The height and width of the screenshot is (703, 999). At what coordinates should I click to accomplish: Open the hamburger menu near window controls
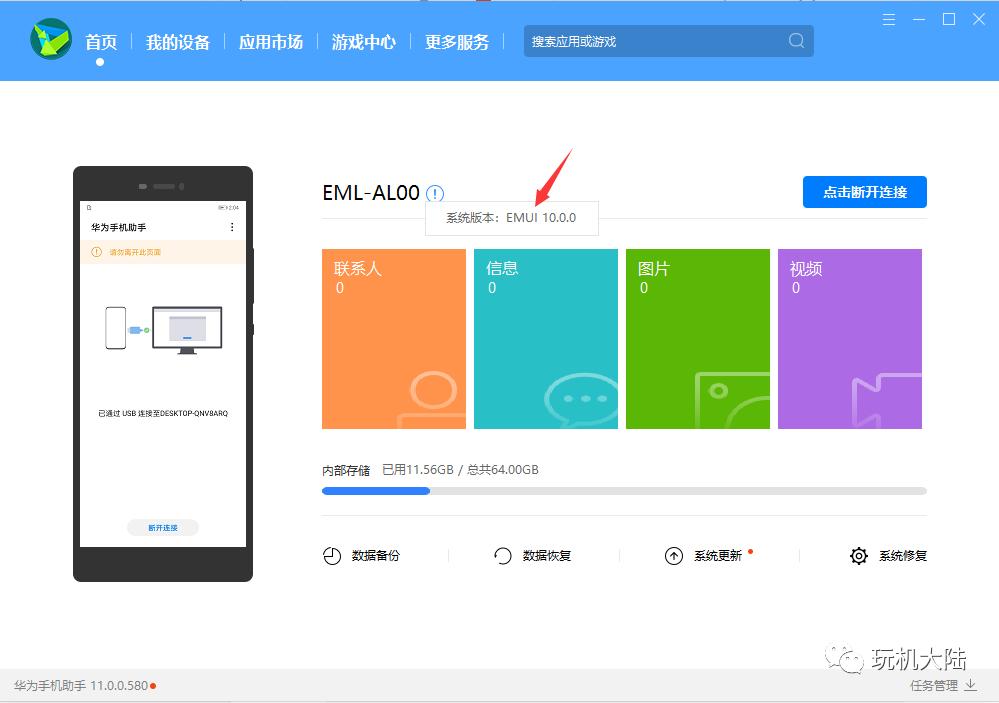[x=888, y=19]
